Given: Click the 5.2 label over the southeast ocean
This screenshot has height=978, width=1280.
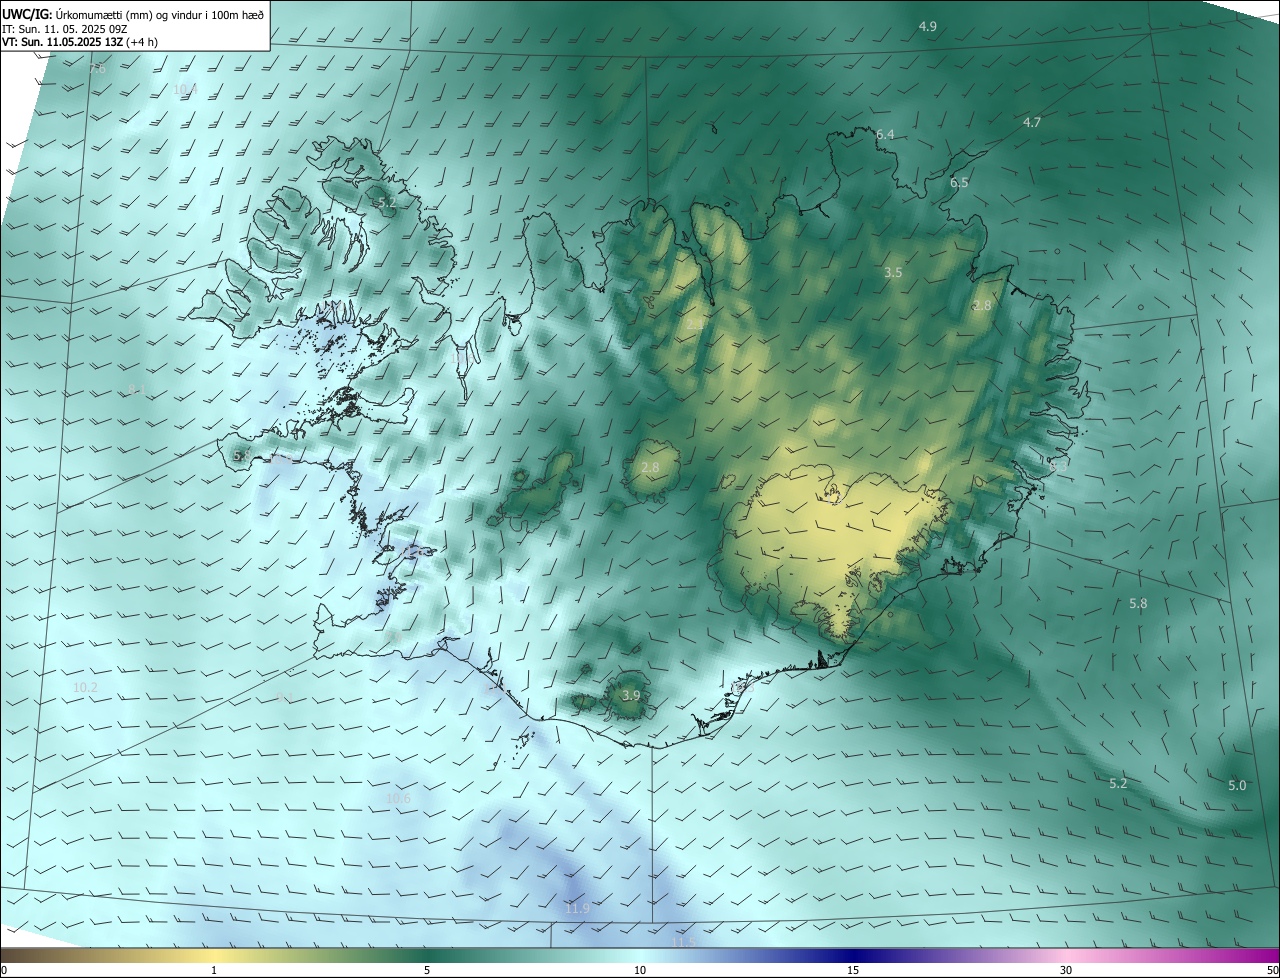Looking at the screenshot, I should pos(1118,784).
